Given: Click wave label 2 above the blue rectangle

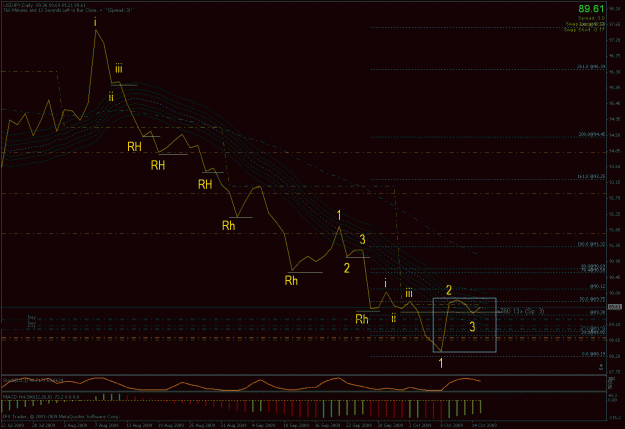Looking at the screenshot, I should [449, 290].
